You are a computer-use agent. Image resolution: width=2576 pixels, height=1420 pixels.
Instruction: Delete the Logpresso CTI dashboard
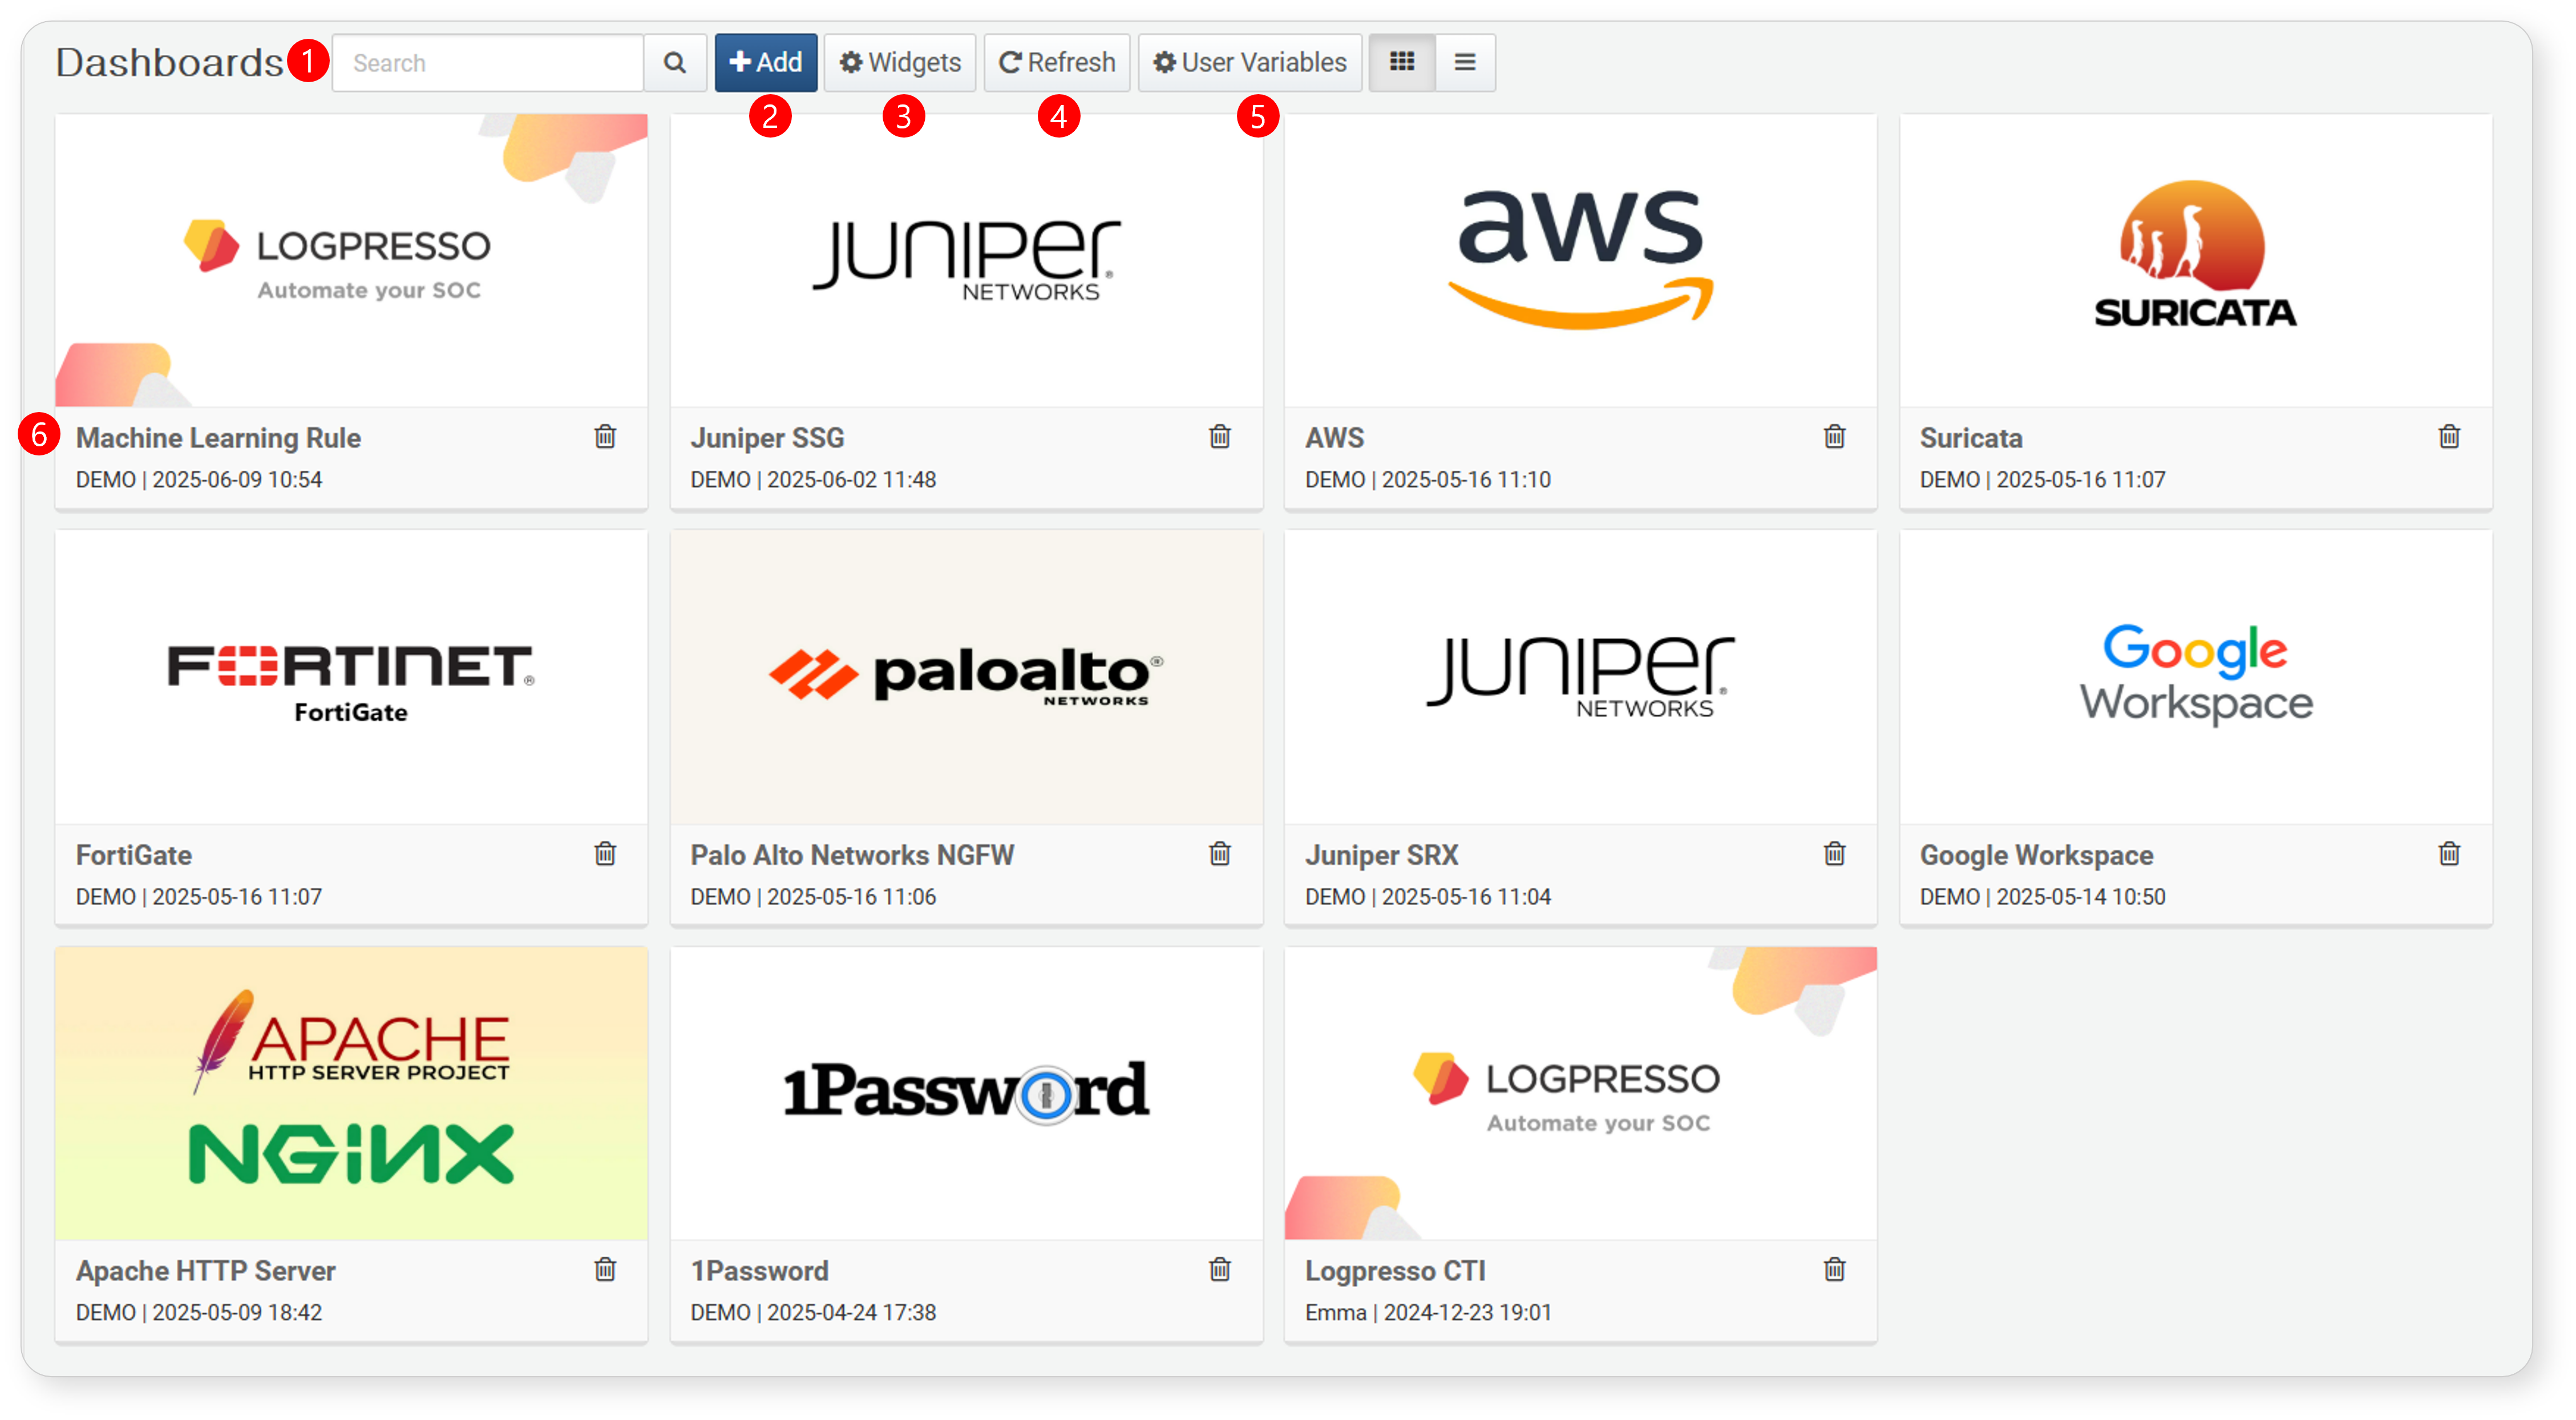[1835, 1270]
